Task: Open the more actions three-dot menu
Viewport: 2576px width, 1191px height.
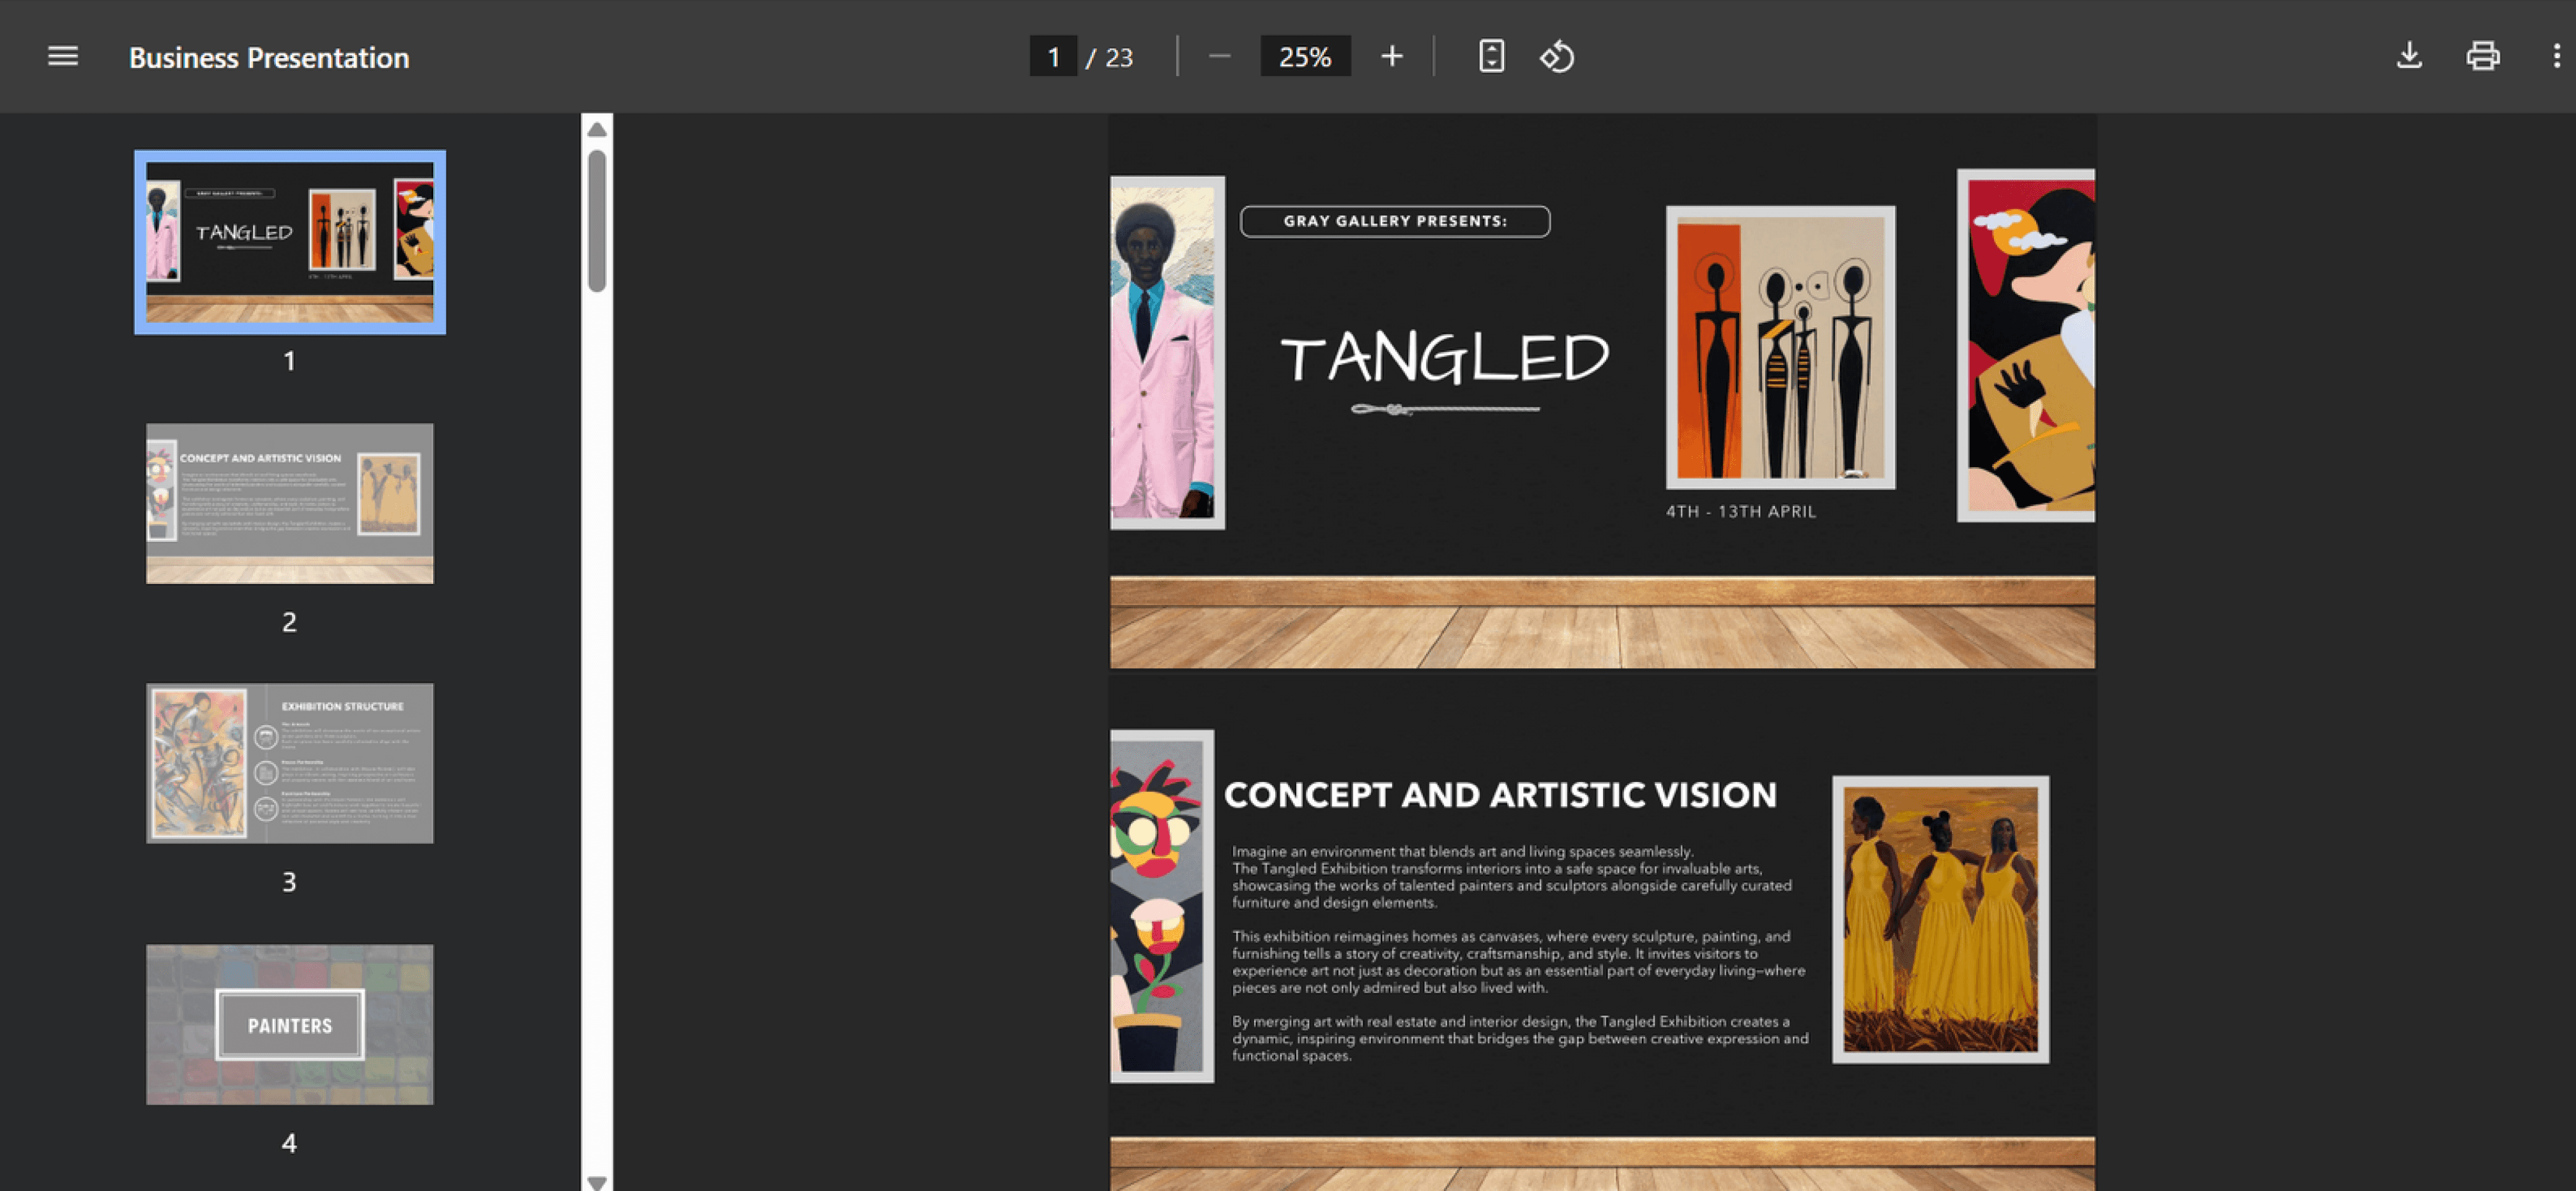Action: [2556, 57]
